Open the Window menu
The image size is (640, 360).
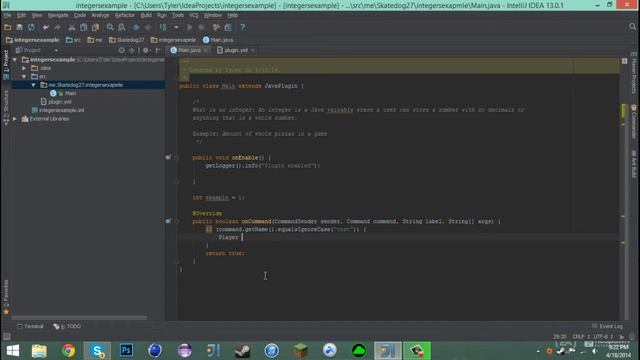tap(213, 15)
